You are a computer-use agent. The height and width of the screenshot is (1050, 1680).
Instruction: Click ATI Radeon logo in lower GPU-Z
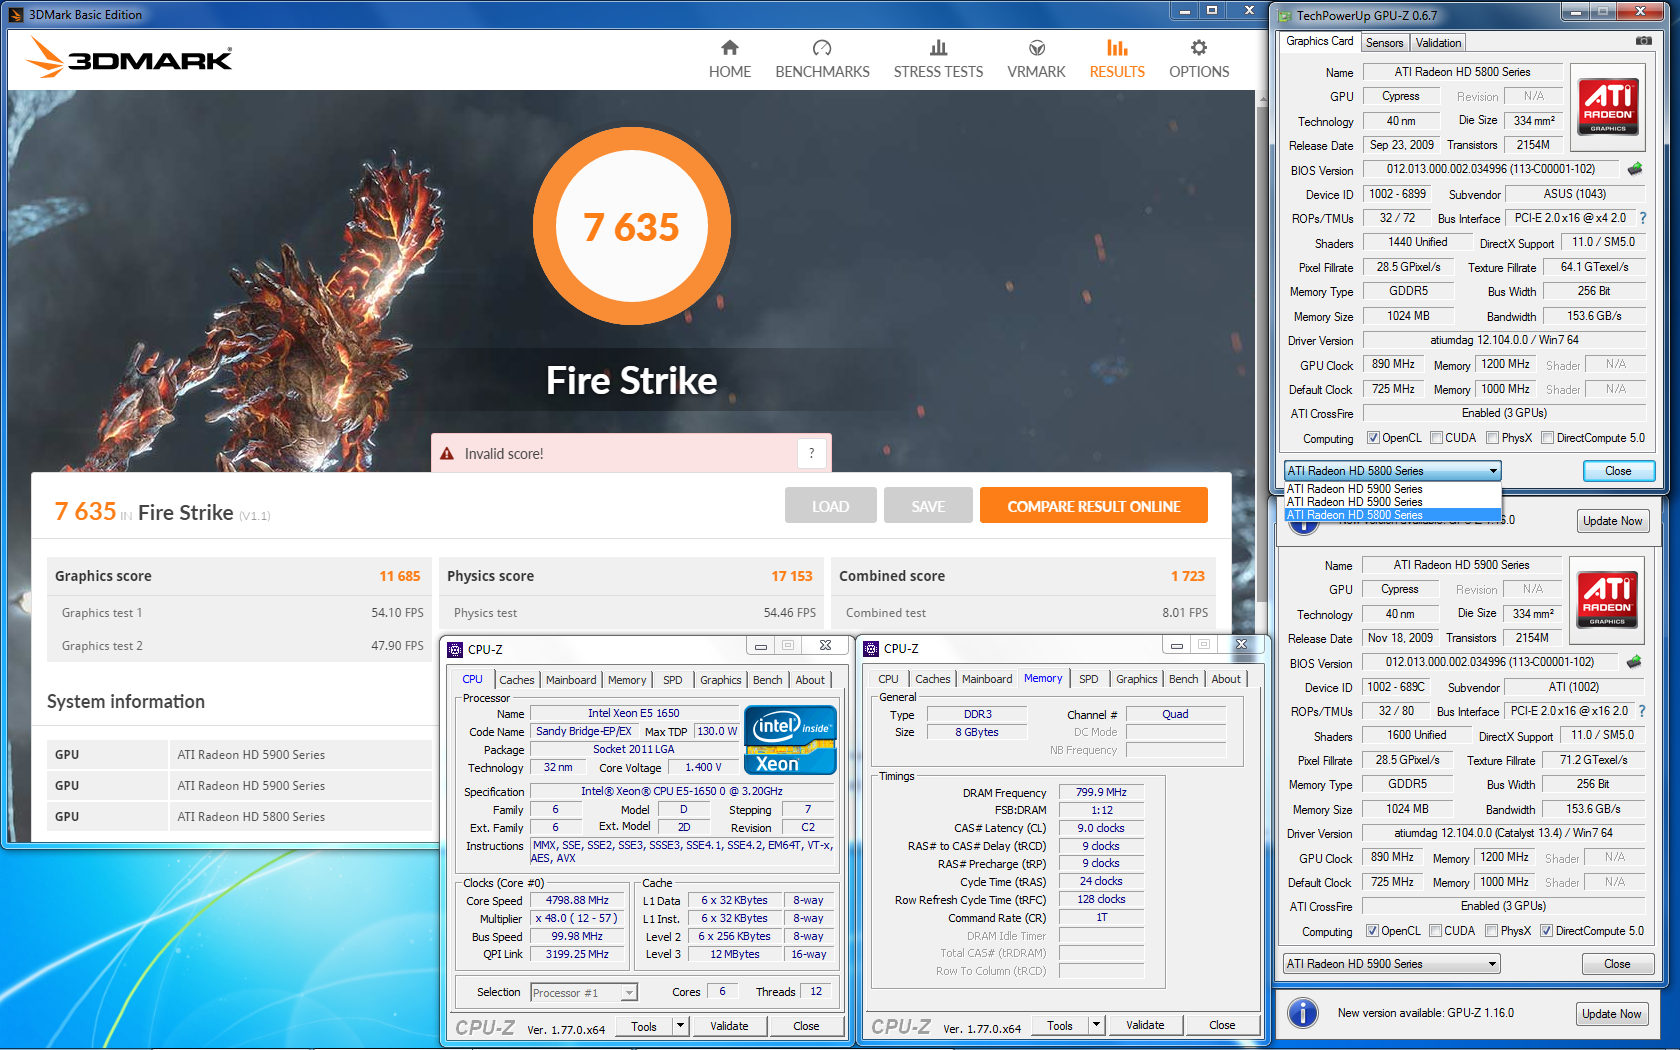tap(1608, 600)
